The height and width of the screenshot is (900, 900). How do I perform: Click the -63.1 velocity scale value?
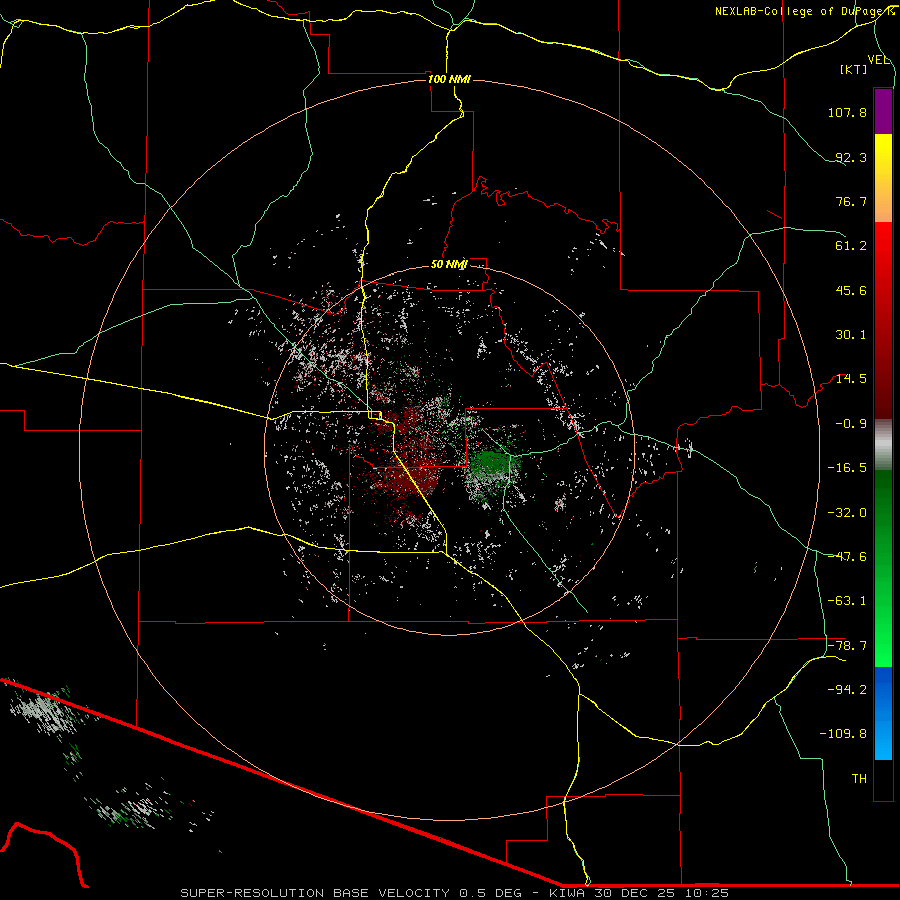[847, 601]
